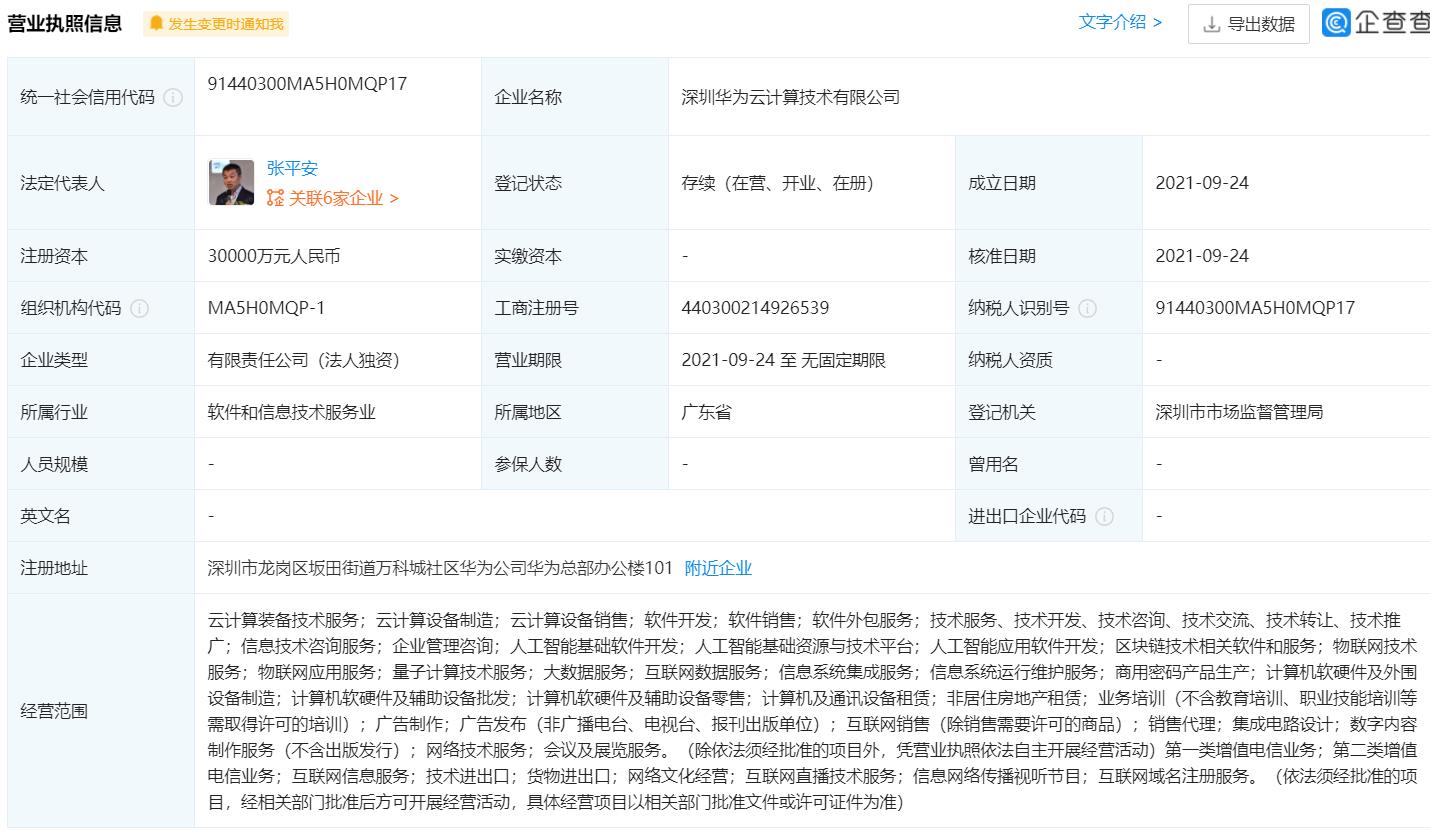Click the 曾用名 label
The width and height of the screenshot is (1430, 837).
[x=993, y=464]
